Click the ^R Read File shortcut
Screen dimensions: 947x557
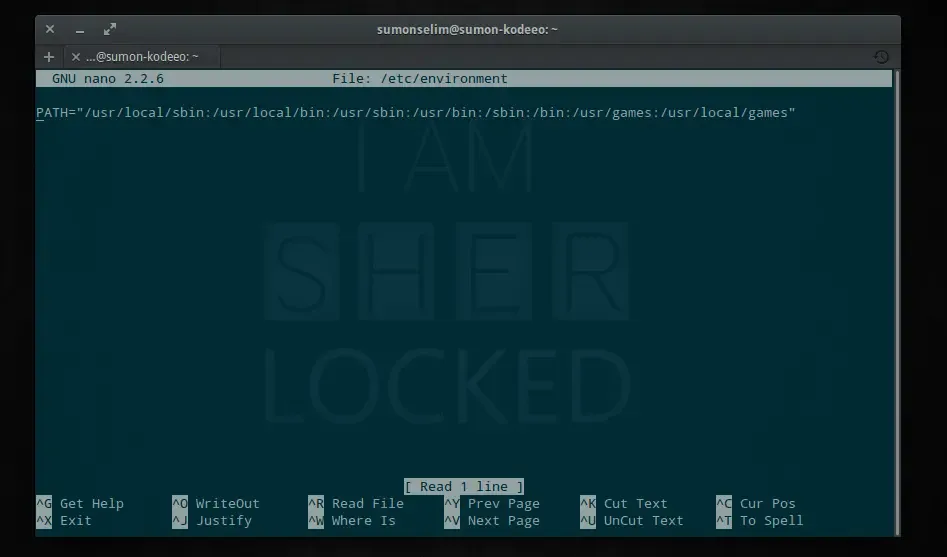point(356,503)
